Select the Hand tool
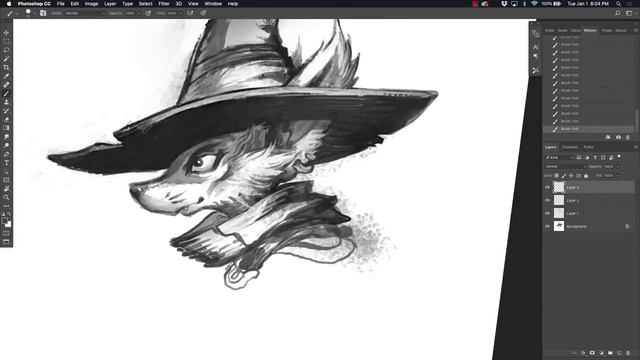The width and height of the screenshot is (640, 360). (6, 189)
